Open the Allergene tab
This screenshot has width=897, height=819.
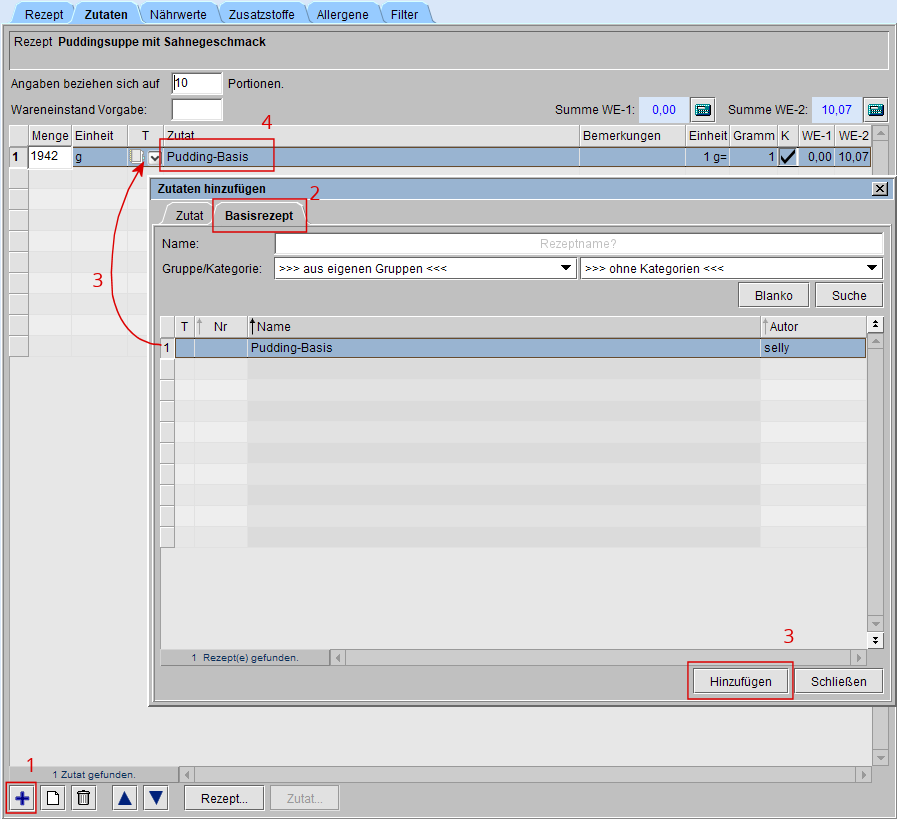click(344, 14)
